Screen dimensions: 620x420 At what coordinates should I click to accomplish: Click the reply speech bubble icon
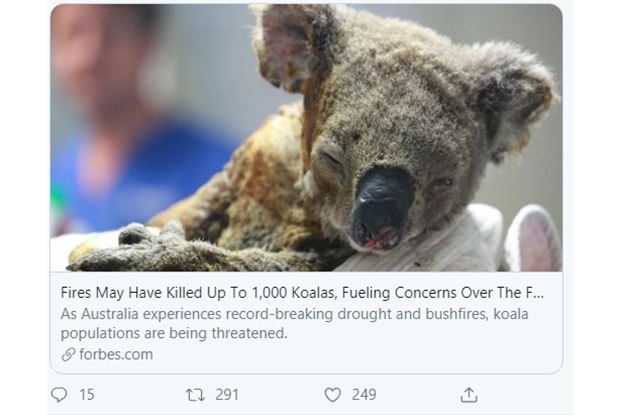(x=58, y=395)
